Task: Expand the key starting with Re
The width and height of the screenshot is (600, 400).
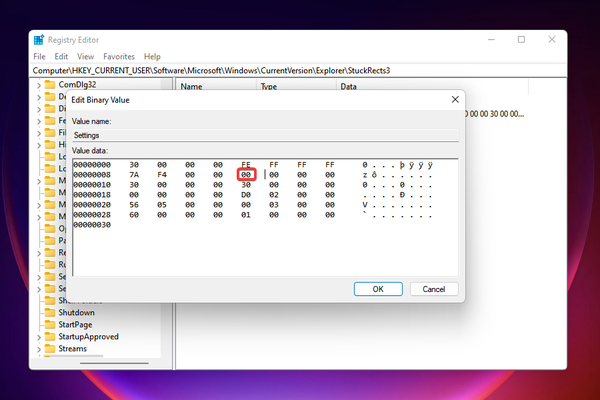Action: (39, 253)
